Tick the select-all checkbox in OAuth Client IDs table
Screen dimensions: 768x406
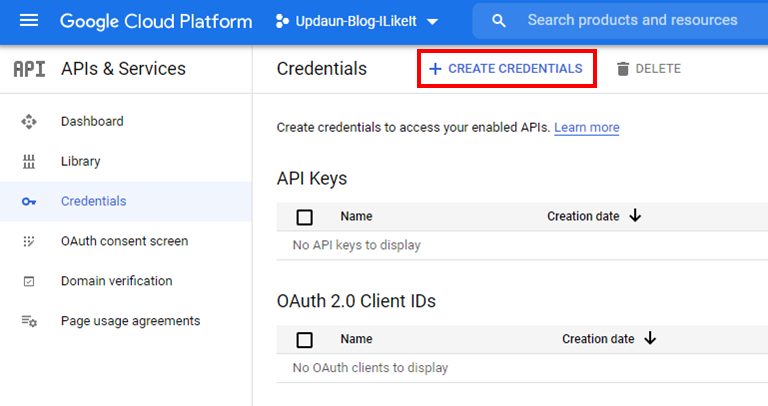point(305,340)
